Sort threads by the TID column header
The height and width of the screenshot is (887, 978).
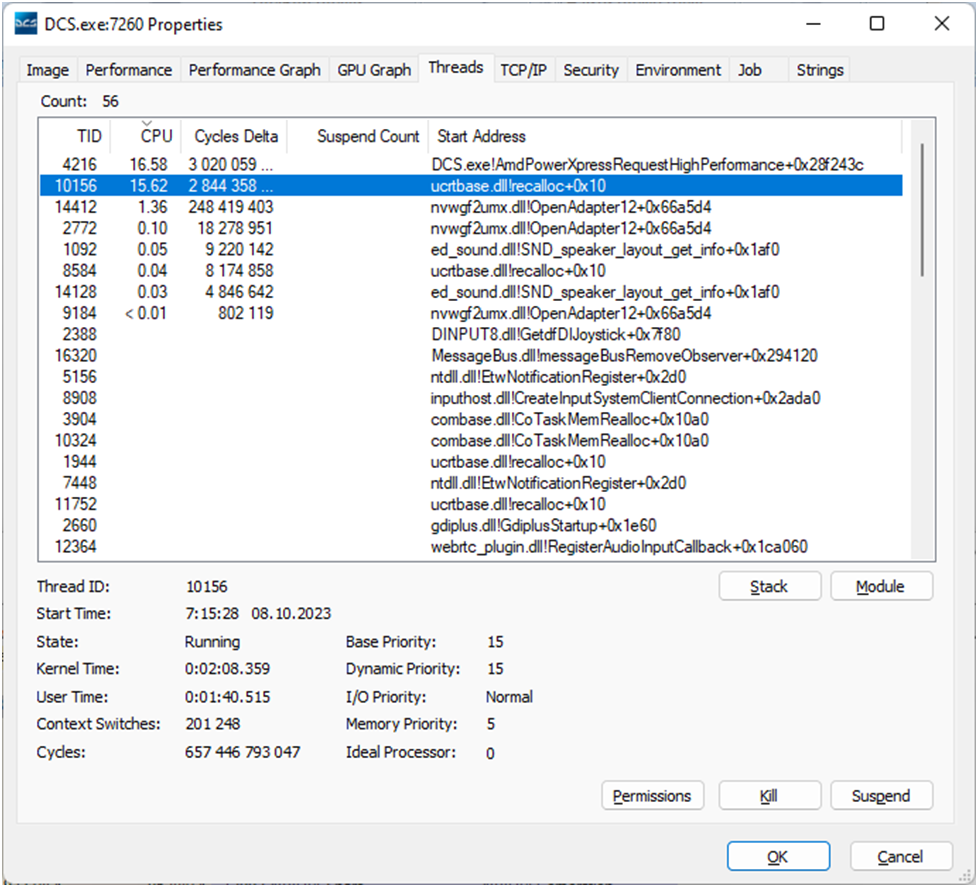75,136
